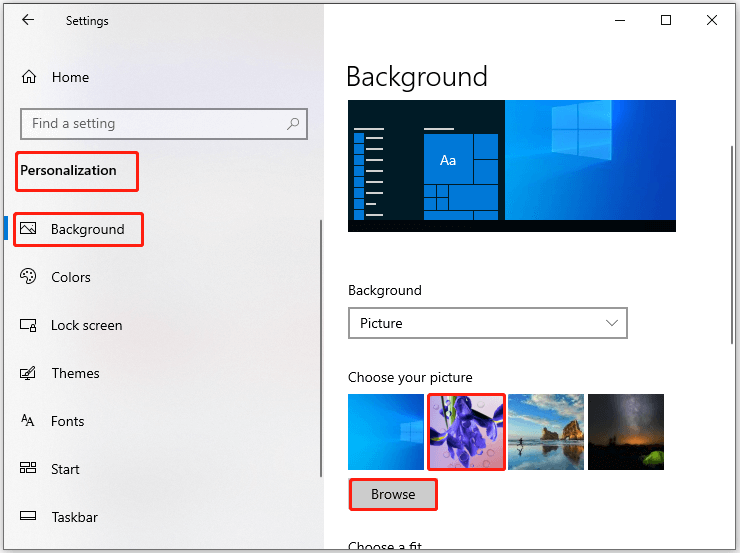Click the right pane vertical scrollbar
The width and height of the screenshot is (740, 553).
coord(732,245)
